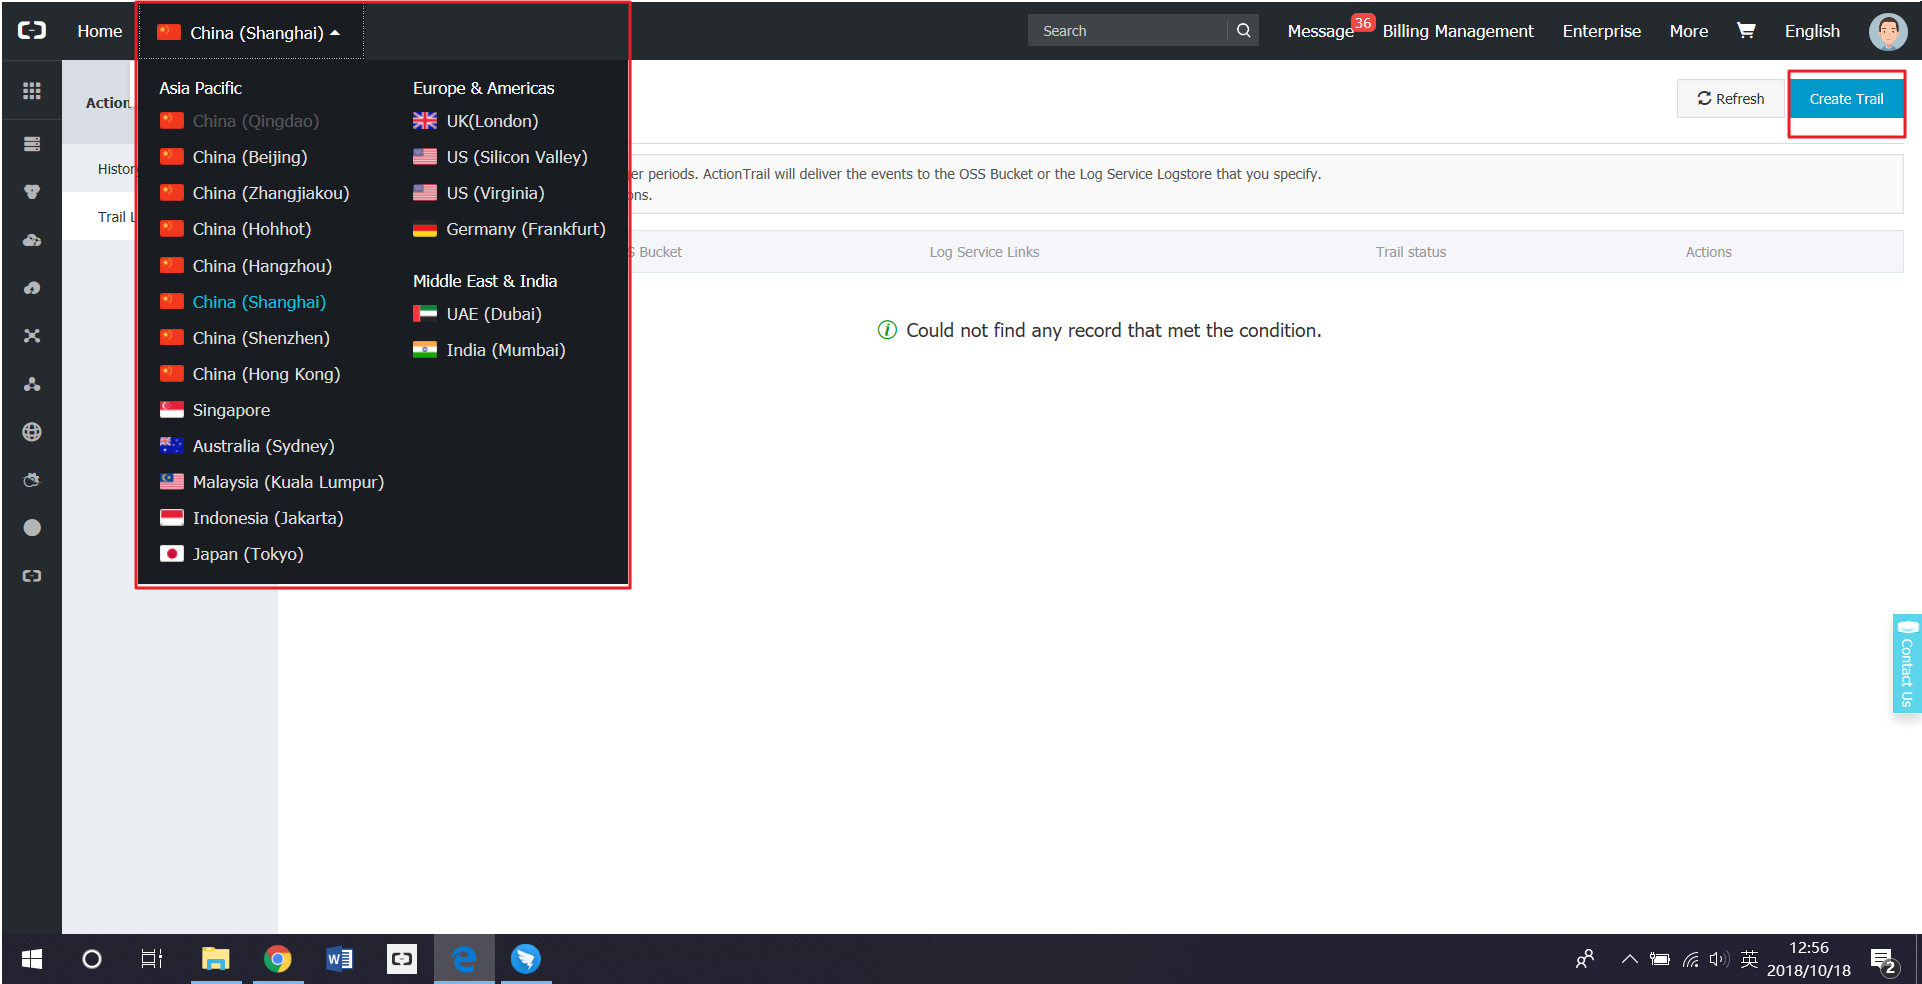Open the server stack sidebar icon
Image resolution: width=1922 pixels, height=984 pixels.
[x=32, y=144]
